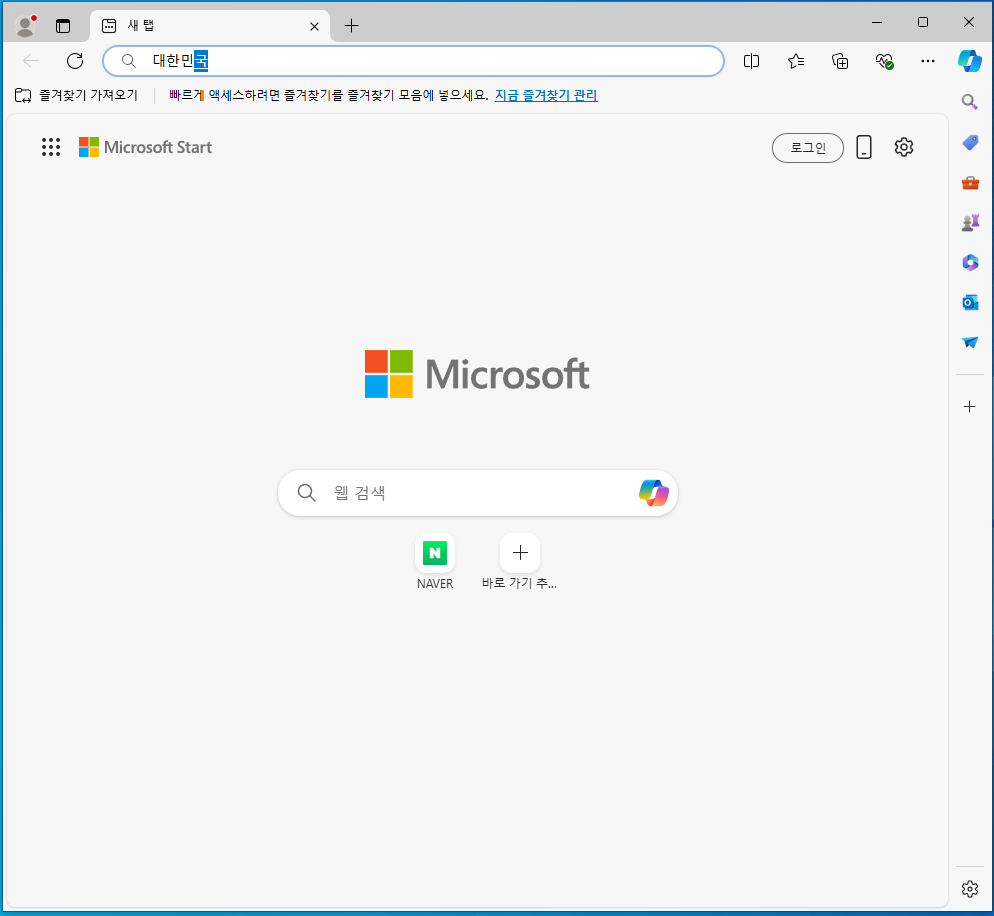Screen dimensions: 994x916
Task: Open the Copilot icon in toolbar
Action: (969, 61)
